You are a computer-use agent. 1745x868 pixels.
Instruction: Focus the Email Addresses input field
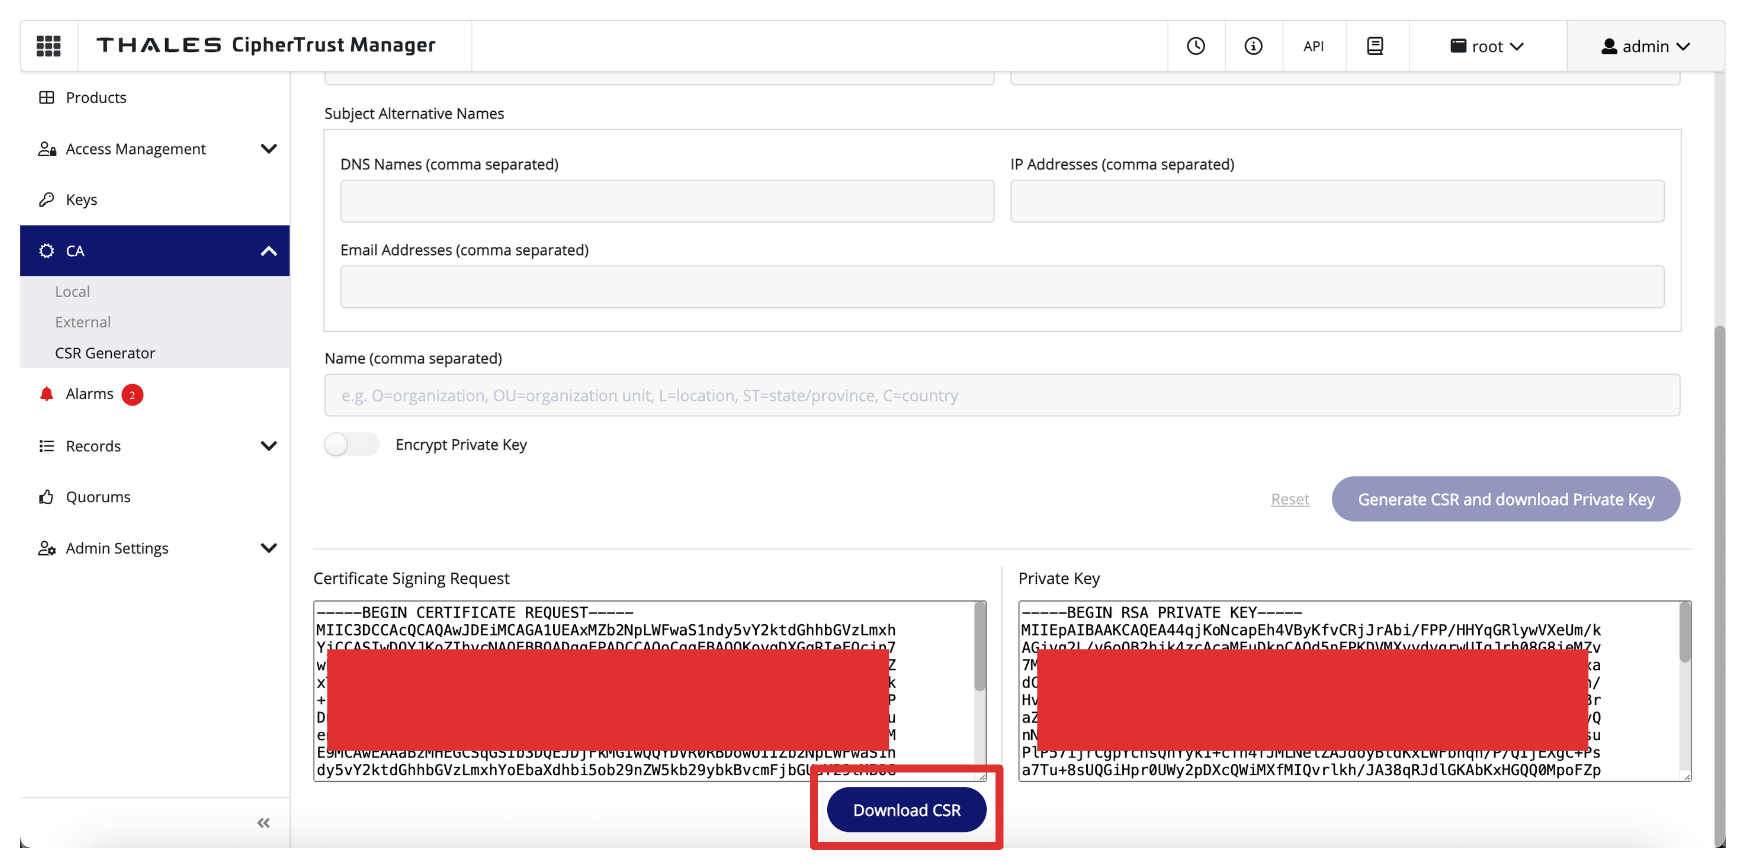(1002, 287)
